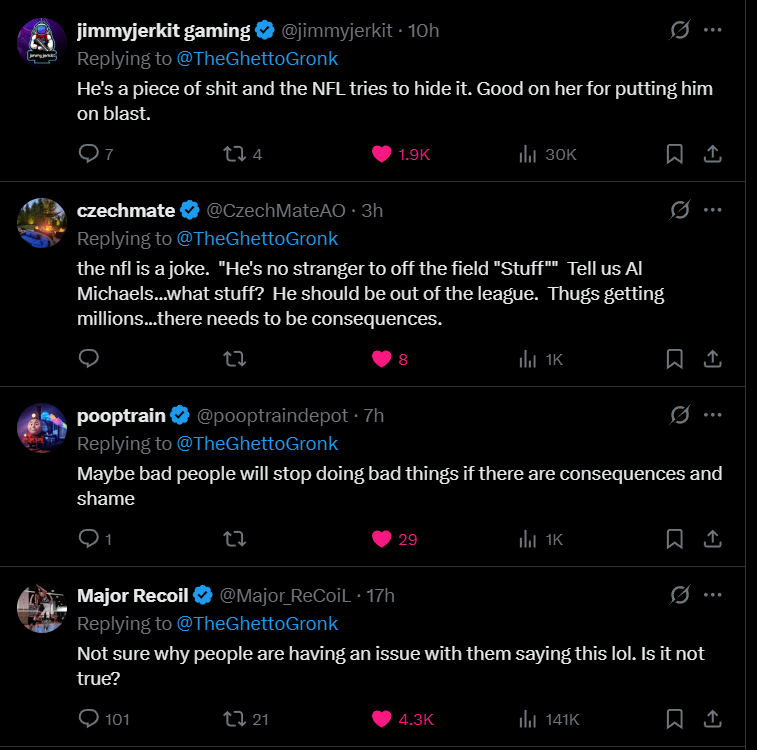This screenshot has width=757, height=750.
Task: Open Grok actions on czechmate's tweet
Action: [679, 210]
